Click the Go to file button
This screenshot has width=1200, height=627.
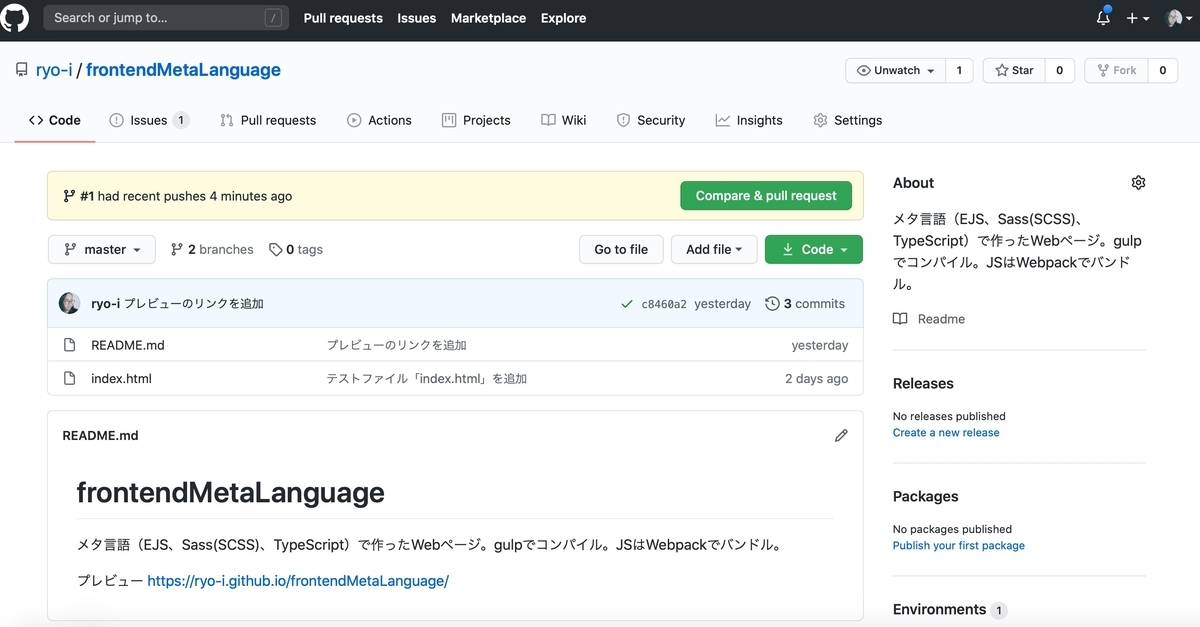click(x=621, y=249)
